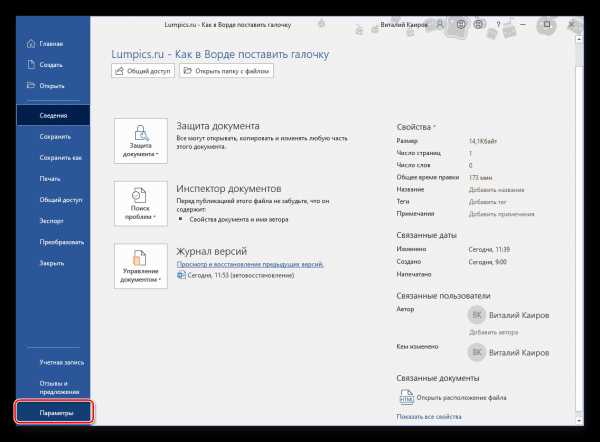Expand the Свойства dropdown
The image size is (600, 442).
click(416, 127)
